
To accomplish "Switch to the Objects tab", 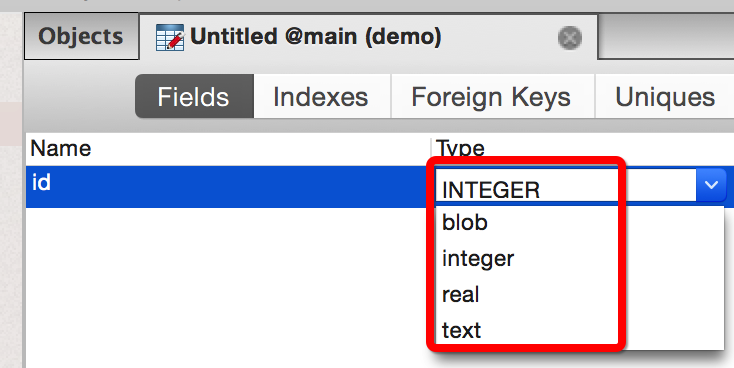I will click(81, 37).
